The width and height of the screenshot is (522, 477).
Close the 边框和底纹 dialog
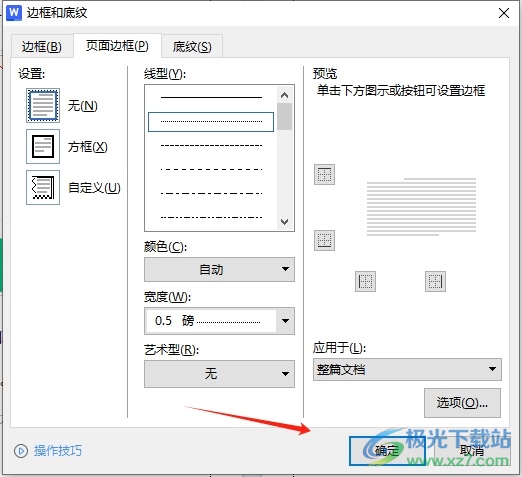(x=504, y=13)
